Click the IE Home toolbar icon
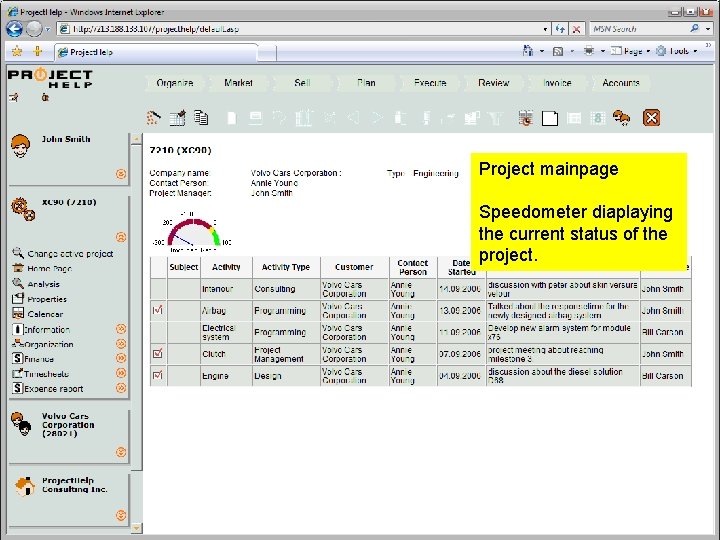This screenshot has width=720, height=540. [x=529, y=51]
